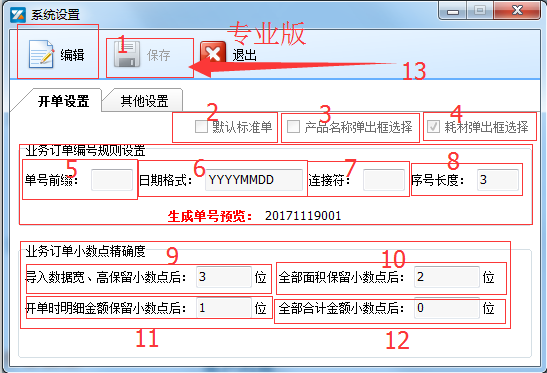This screenshot has width=547, height=373.
Task: Click the 退出 button label
Action: [244, 55]
